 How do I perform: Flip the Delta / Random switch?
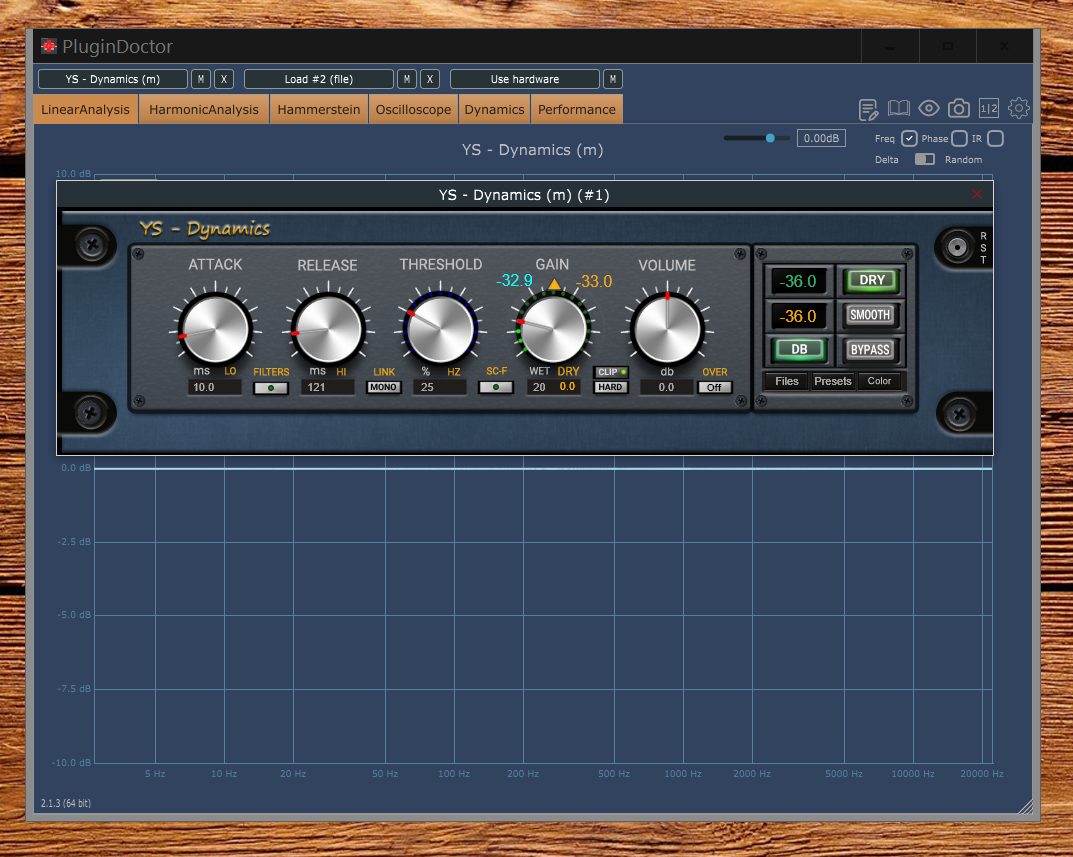point(925,159)
